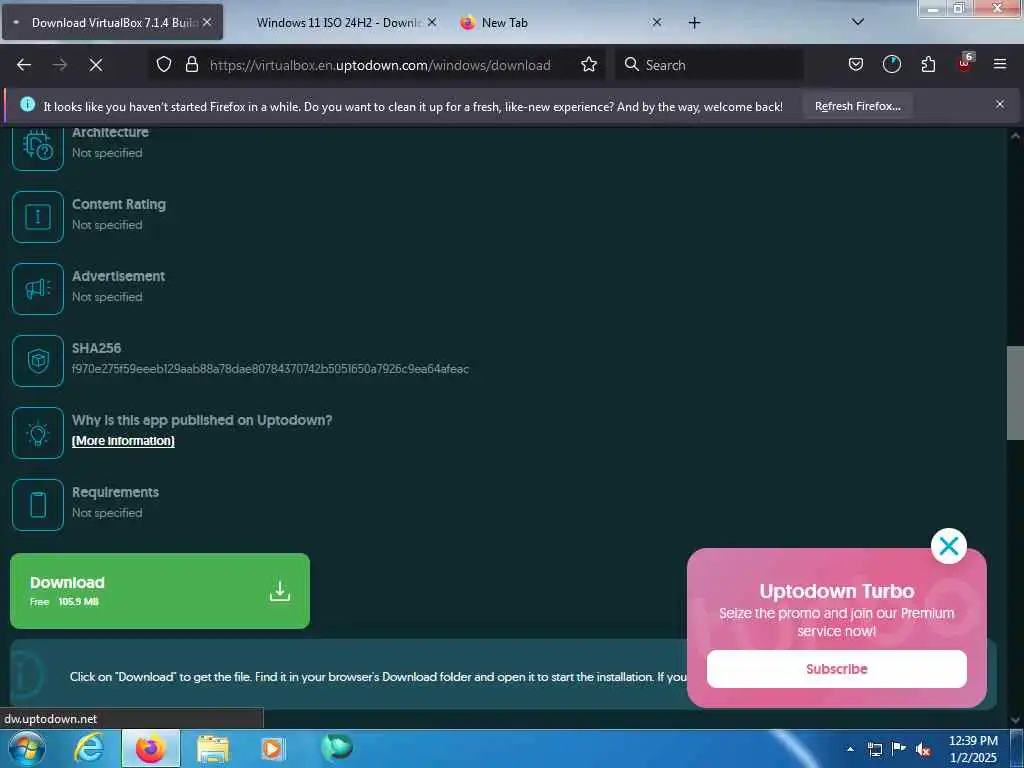The width and height of the screenshot is (1024, 768).
Task: Open the Firefox hamburger application menu
Action: coord(1000,64)
